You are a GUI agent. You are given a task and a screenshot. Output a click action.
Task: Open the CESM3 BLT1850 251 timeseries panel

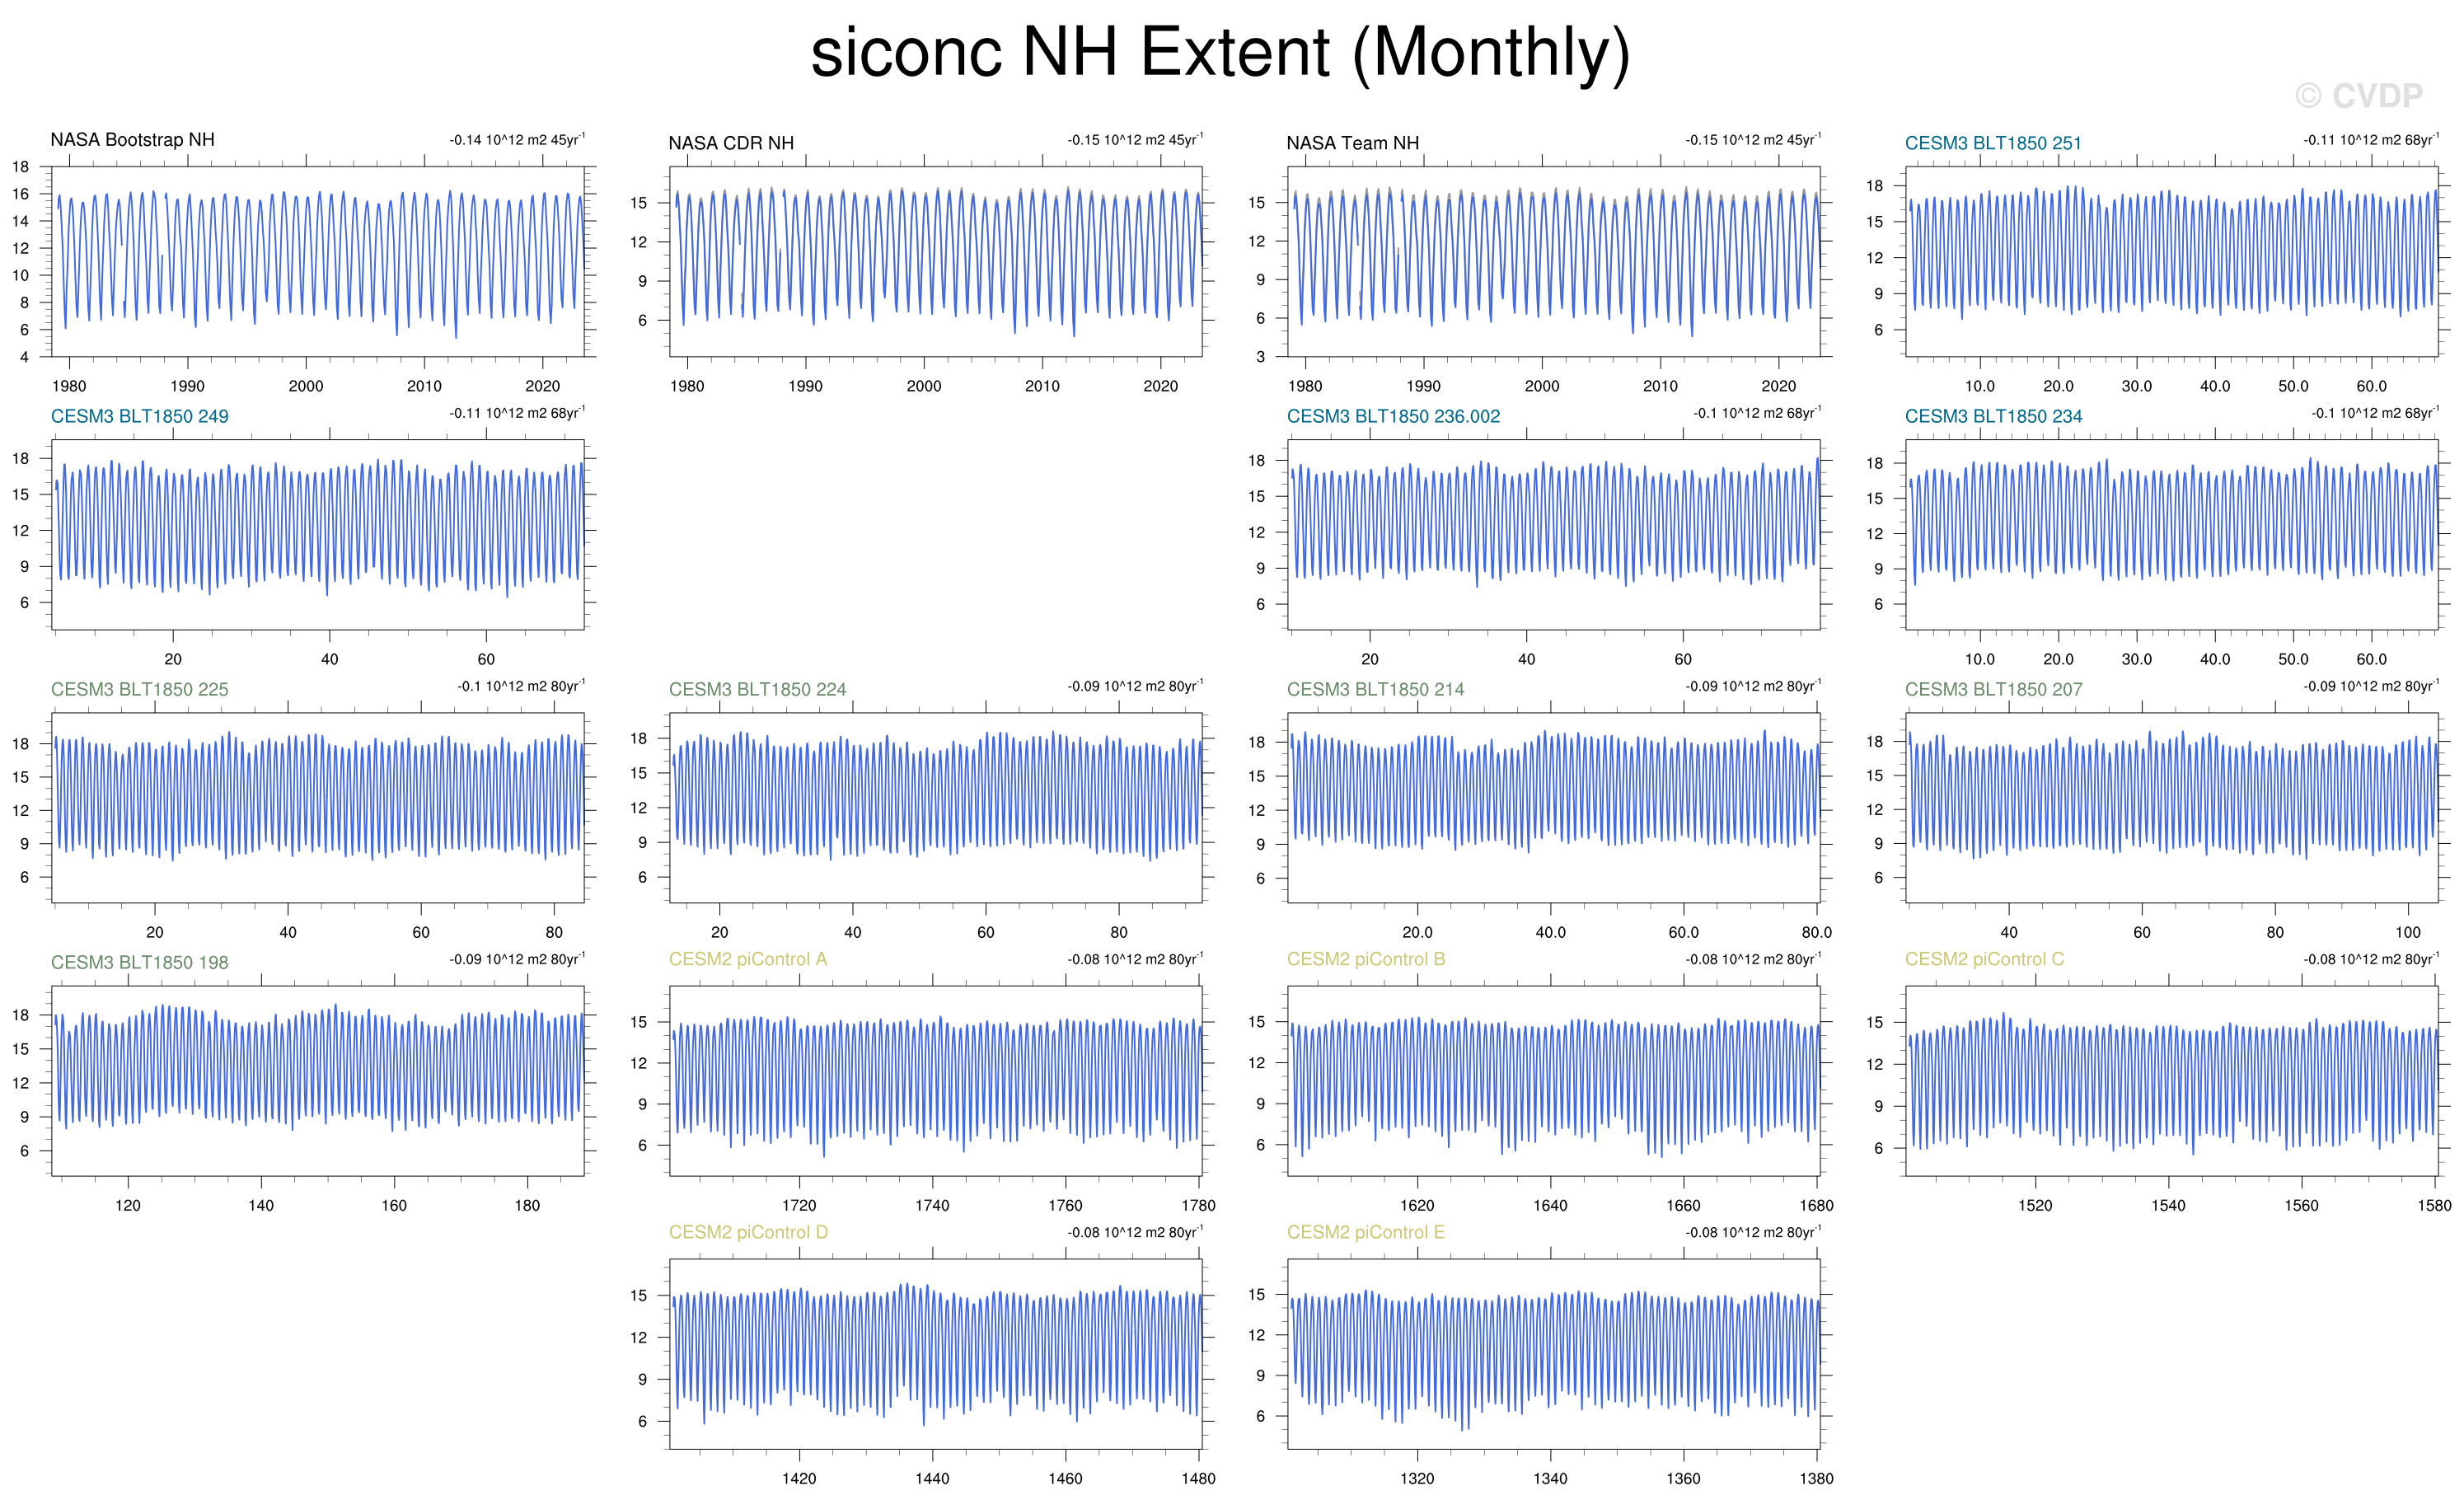coord(2171,261)
